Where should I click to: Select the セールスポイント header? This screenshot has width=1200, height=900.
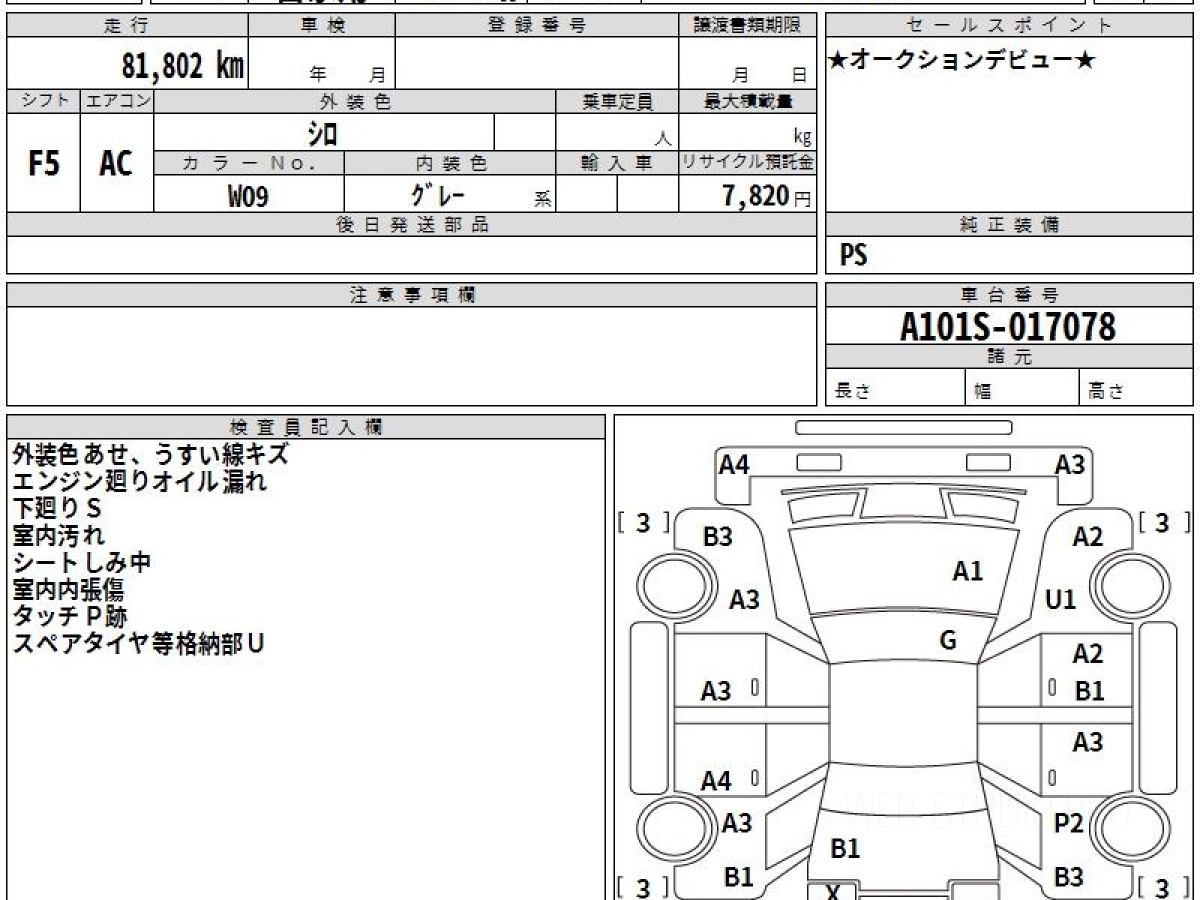click(1009, 26)
